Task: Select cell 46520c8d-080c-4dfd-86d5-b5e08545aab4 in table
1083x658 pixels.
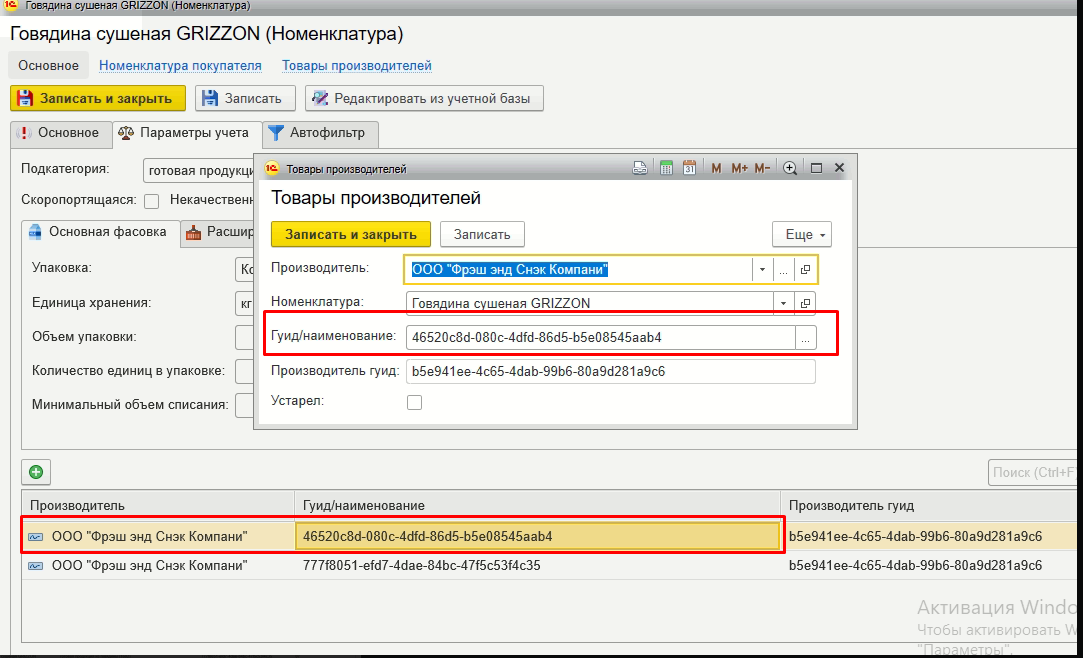Action: coord(537,536)
